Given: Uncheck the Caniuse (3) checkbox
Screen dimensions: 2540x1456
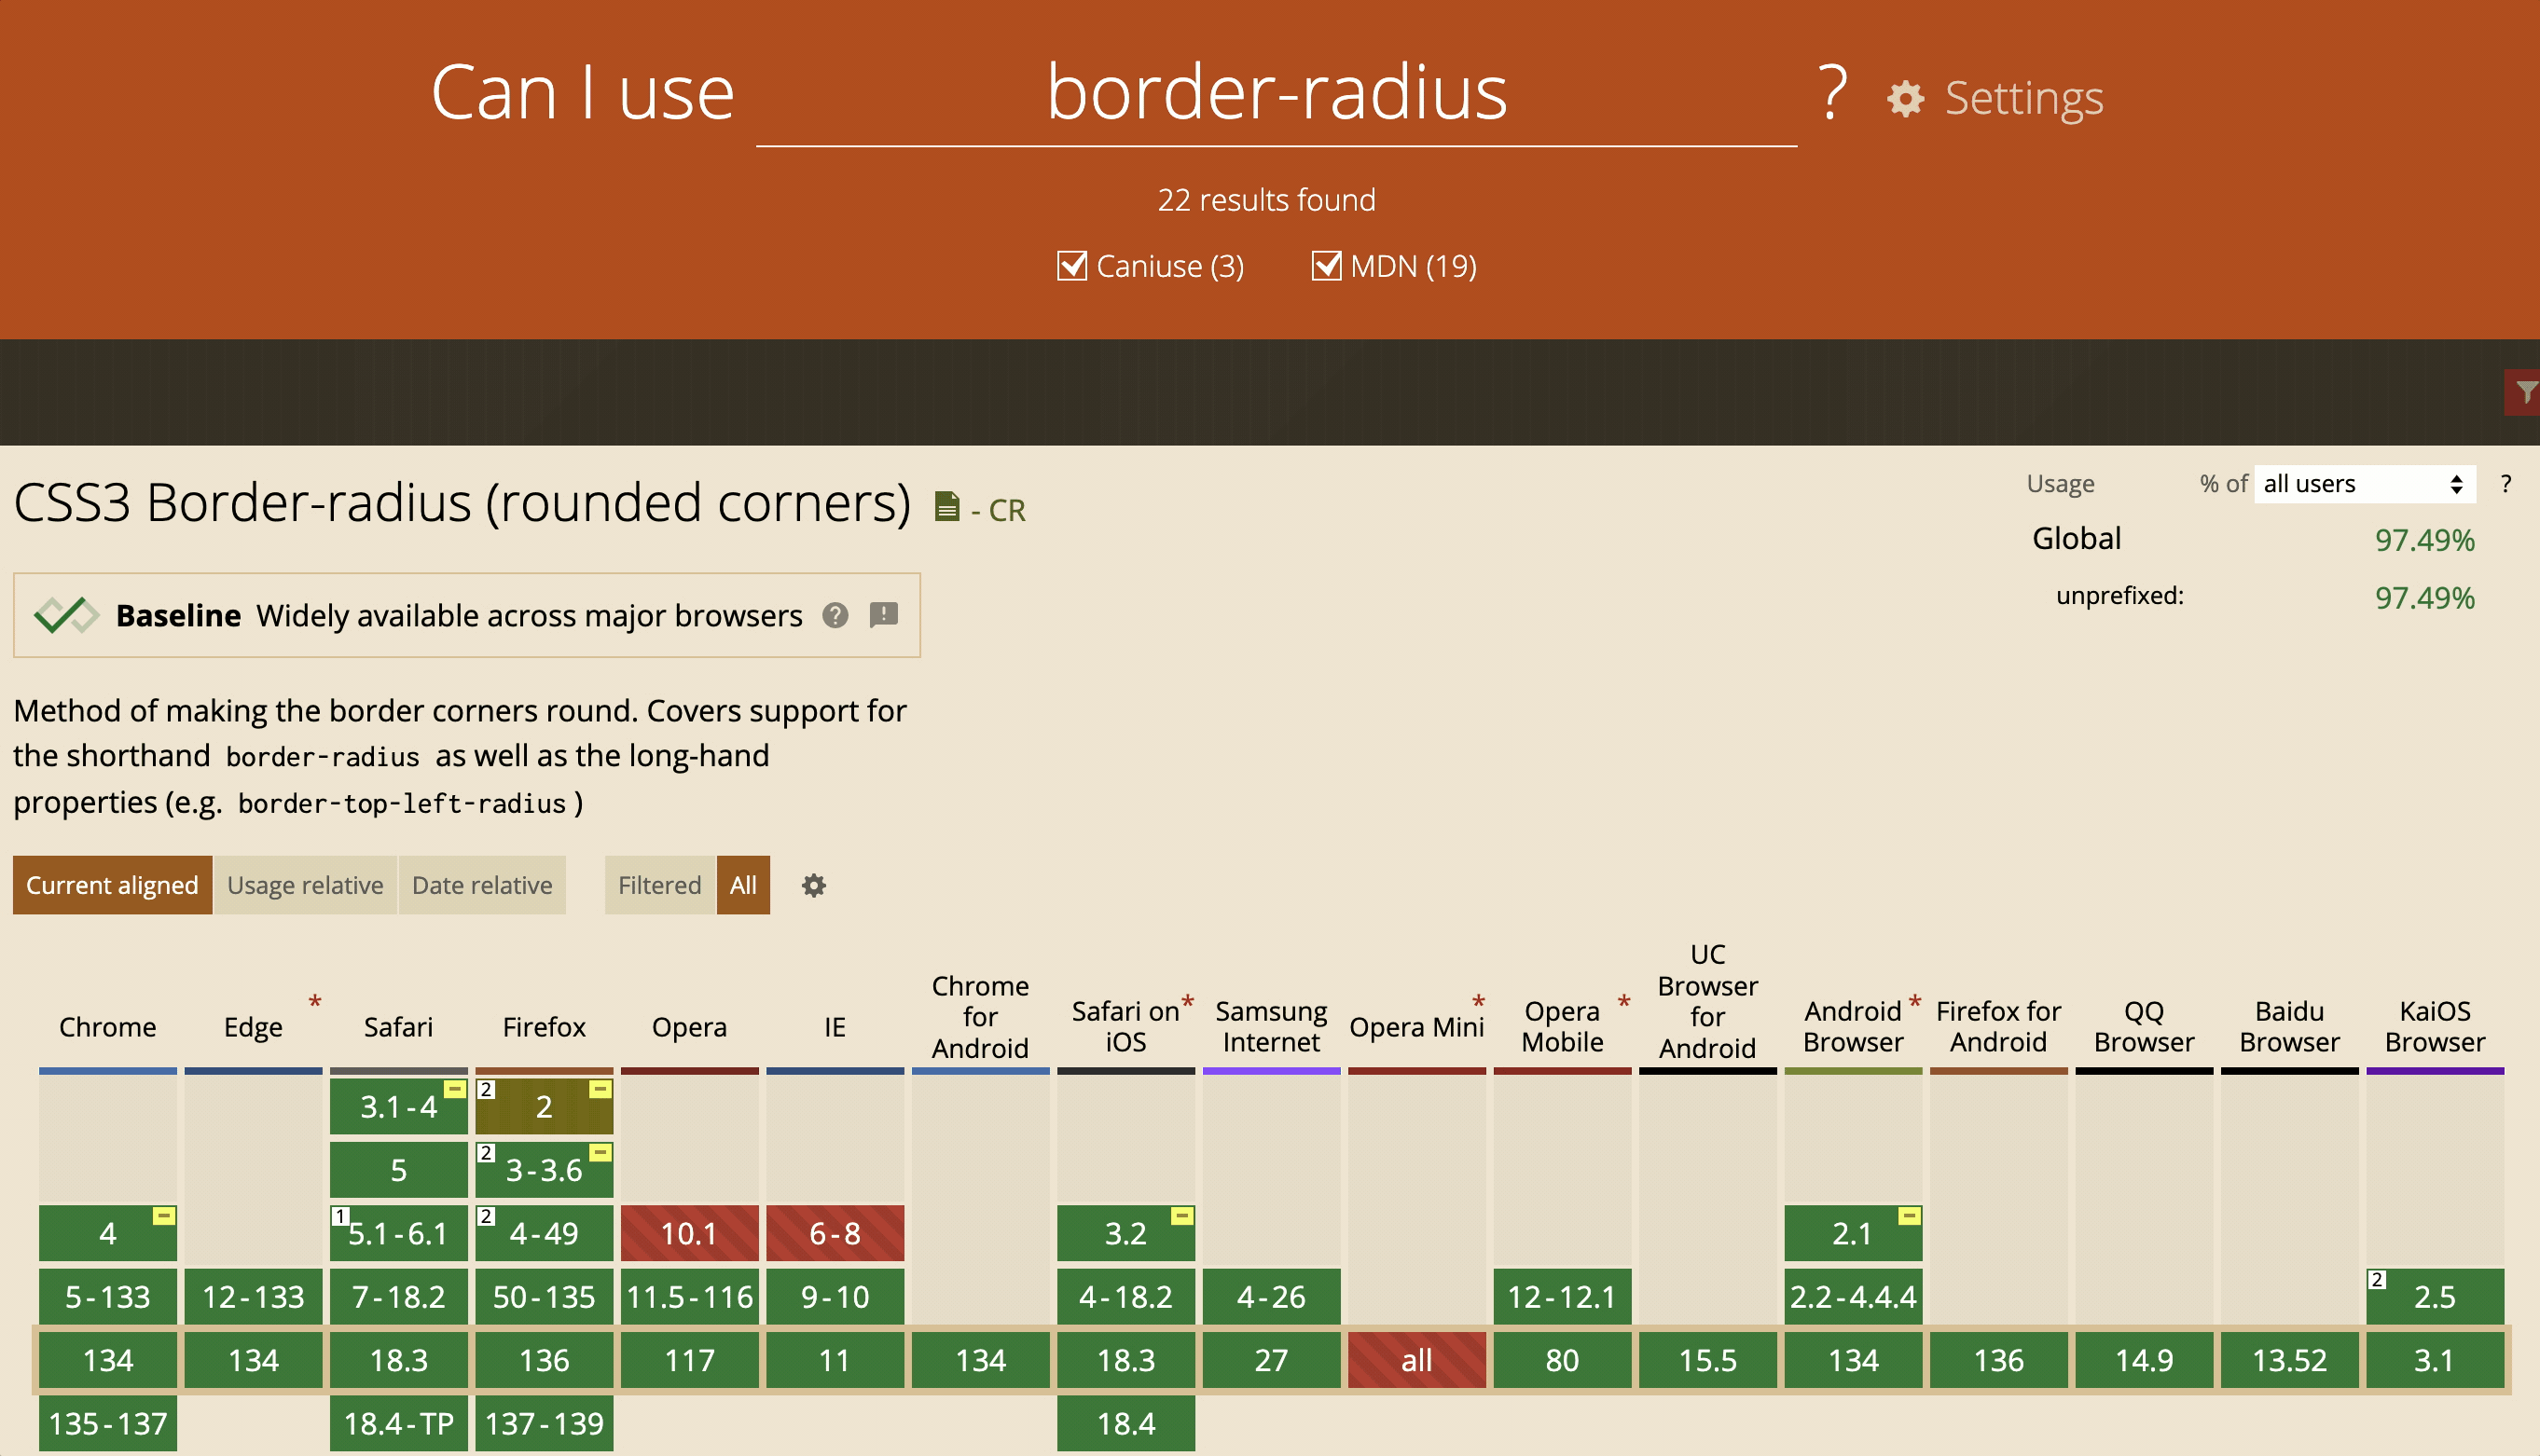Looking at the screenshot, I should (1072, 266).
